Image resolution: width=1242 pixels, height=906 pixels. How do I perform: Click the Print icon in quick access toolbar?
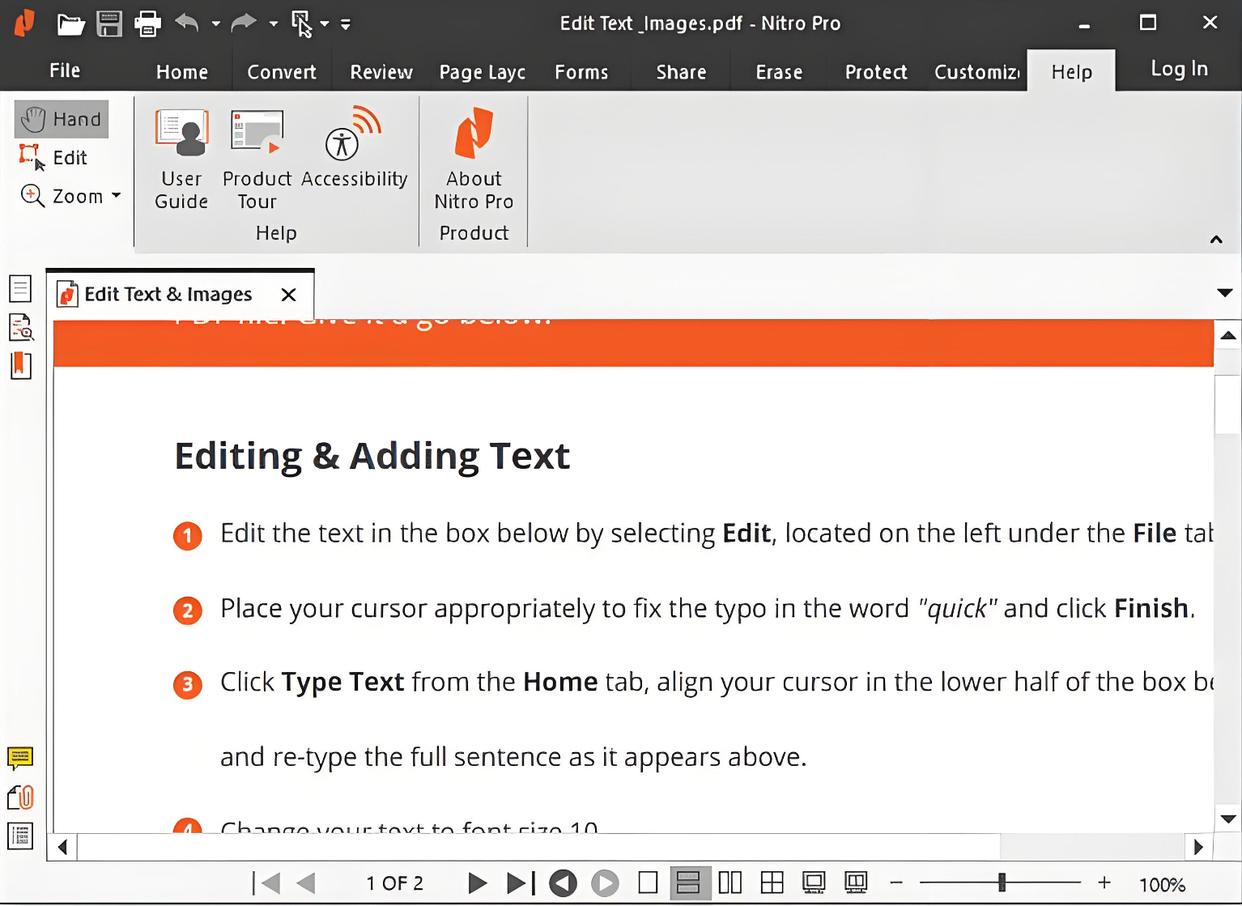pyautogui.click(x=147, y=22)
